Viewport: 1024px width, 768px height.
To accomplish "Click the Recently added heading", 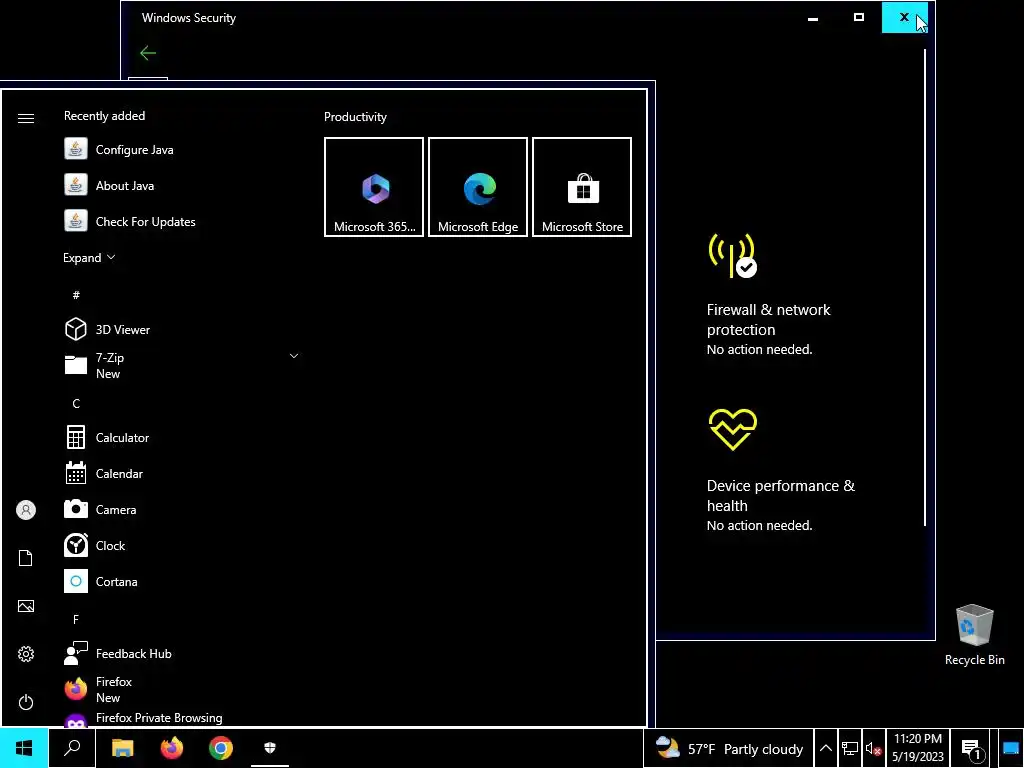I will point(104,116).
